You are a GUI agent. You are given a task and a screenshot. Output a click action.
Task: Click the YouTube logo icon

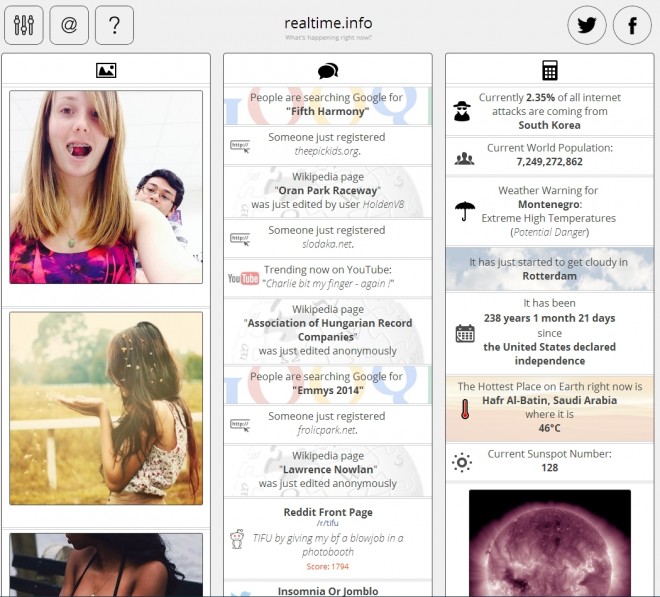[x=243, y=278]
